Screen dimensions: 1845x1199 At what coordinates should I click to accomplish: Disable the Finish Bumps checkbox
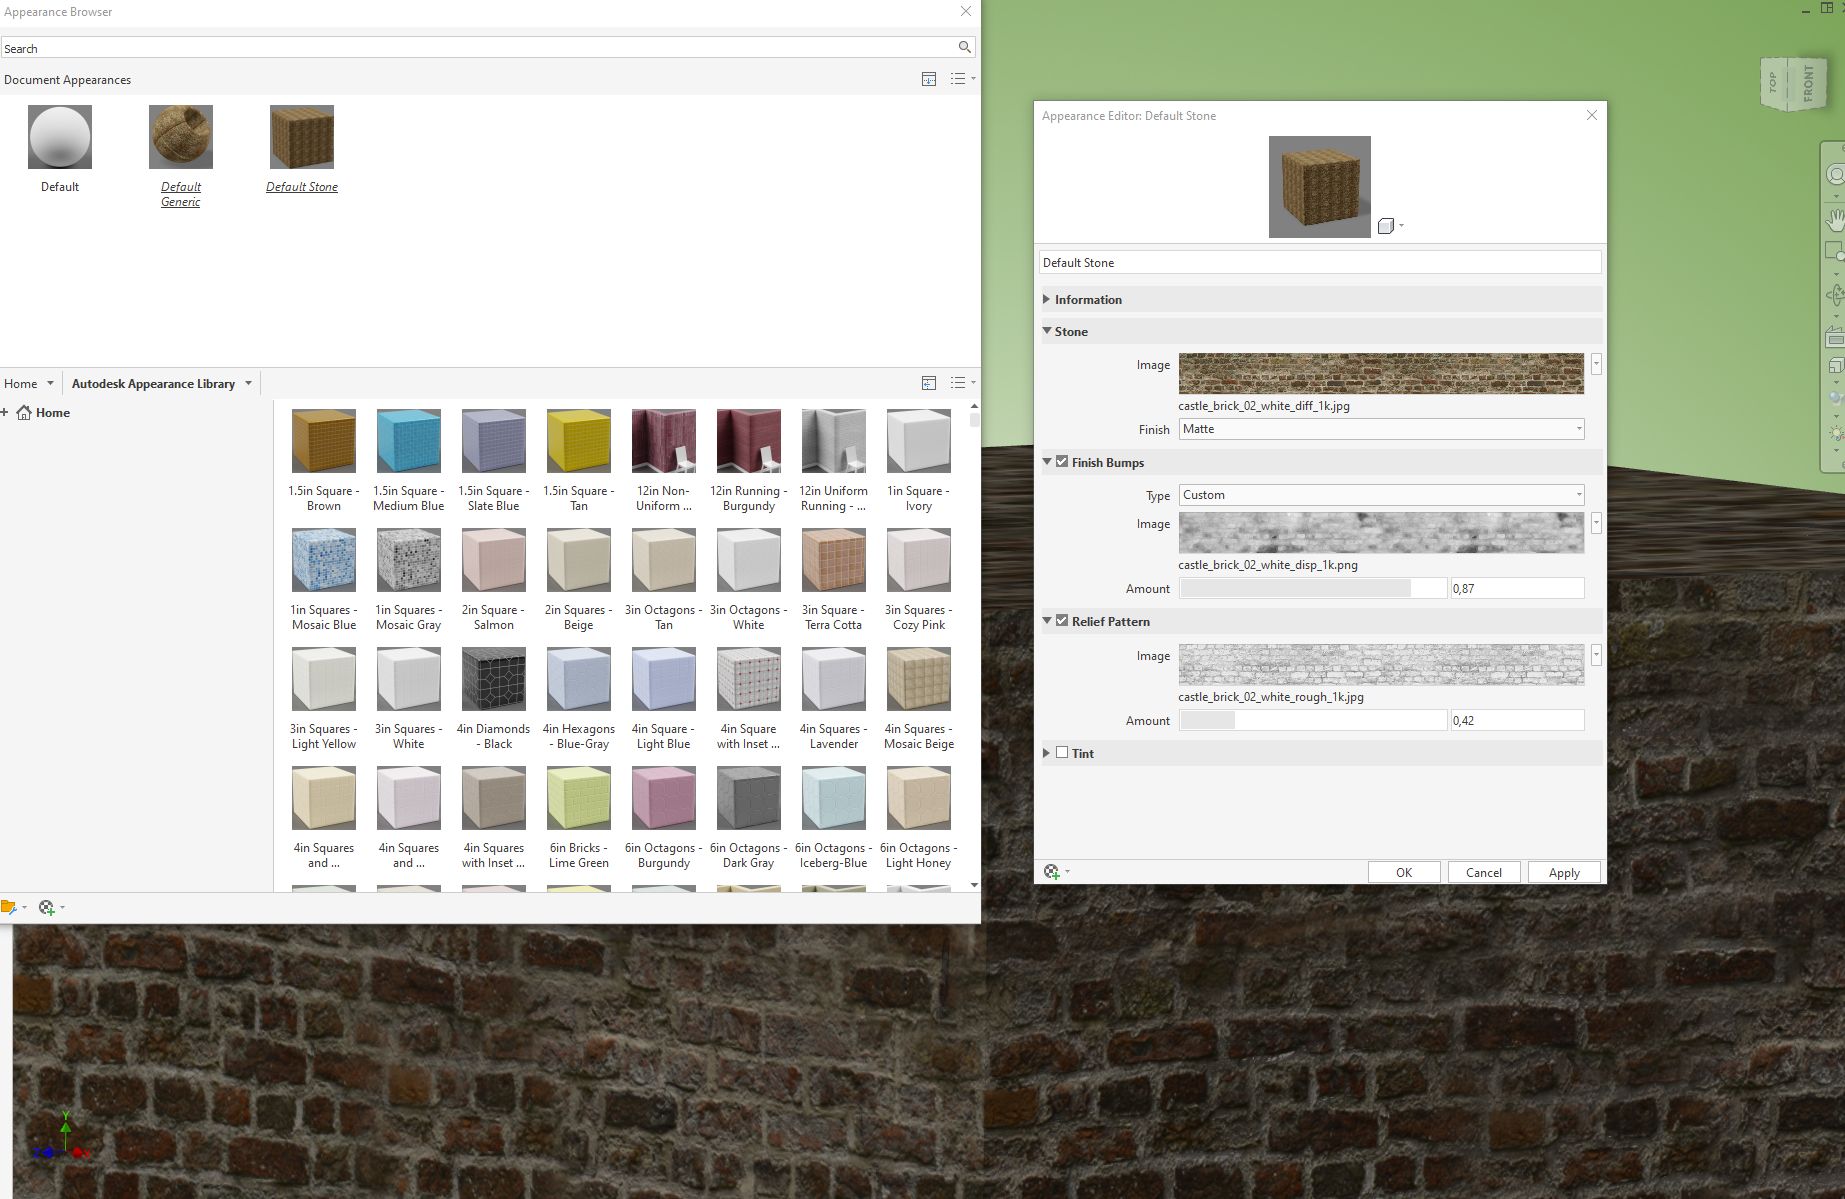pyautogui.click(x=1061, y=461)
